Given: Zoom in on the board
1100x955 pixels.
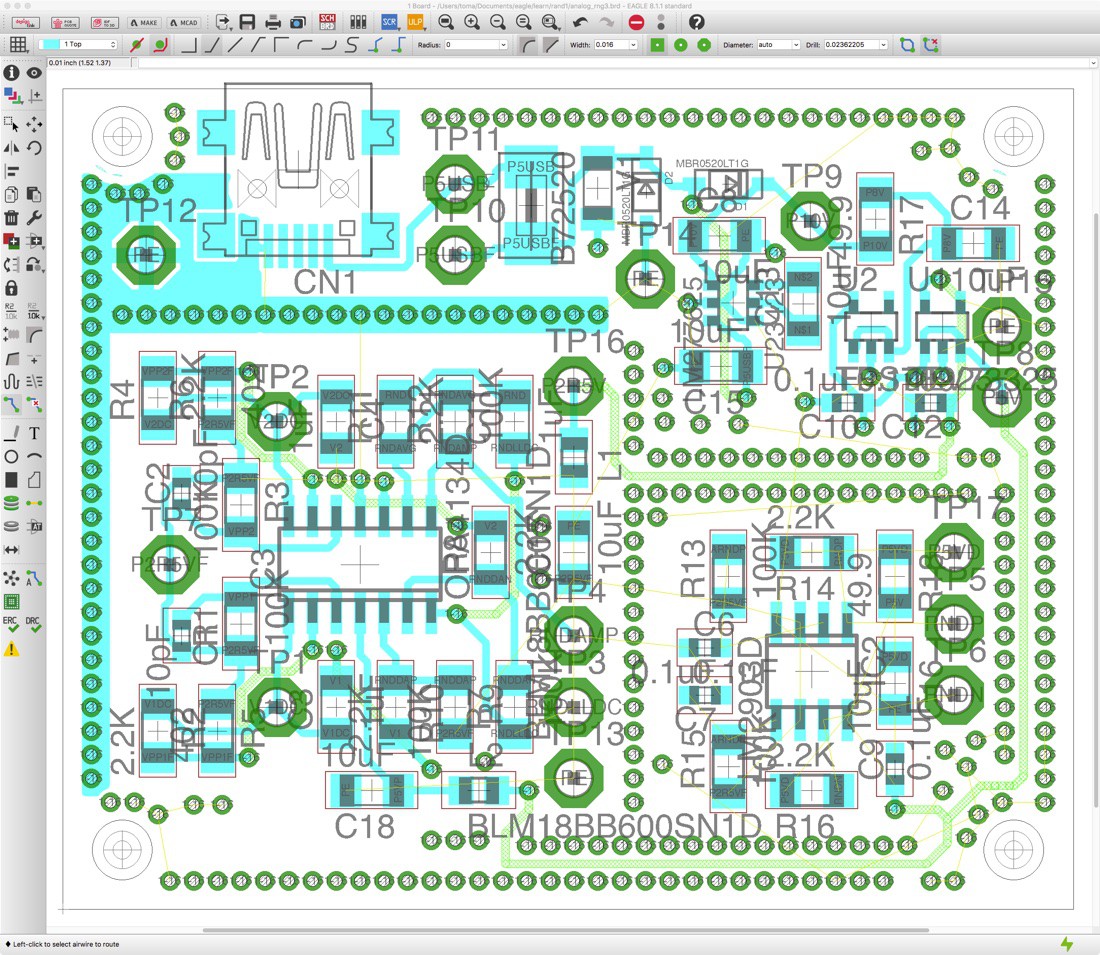Looking at the screenshot, I should (x=472, y=22).
